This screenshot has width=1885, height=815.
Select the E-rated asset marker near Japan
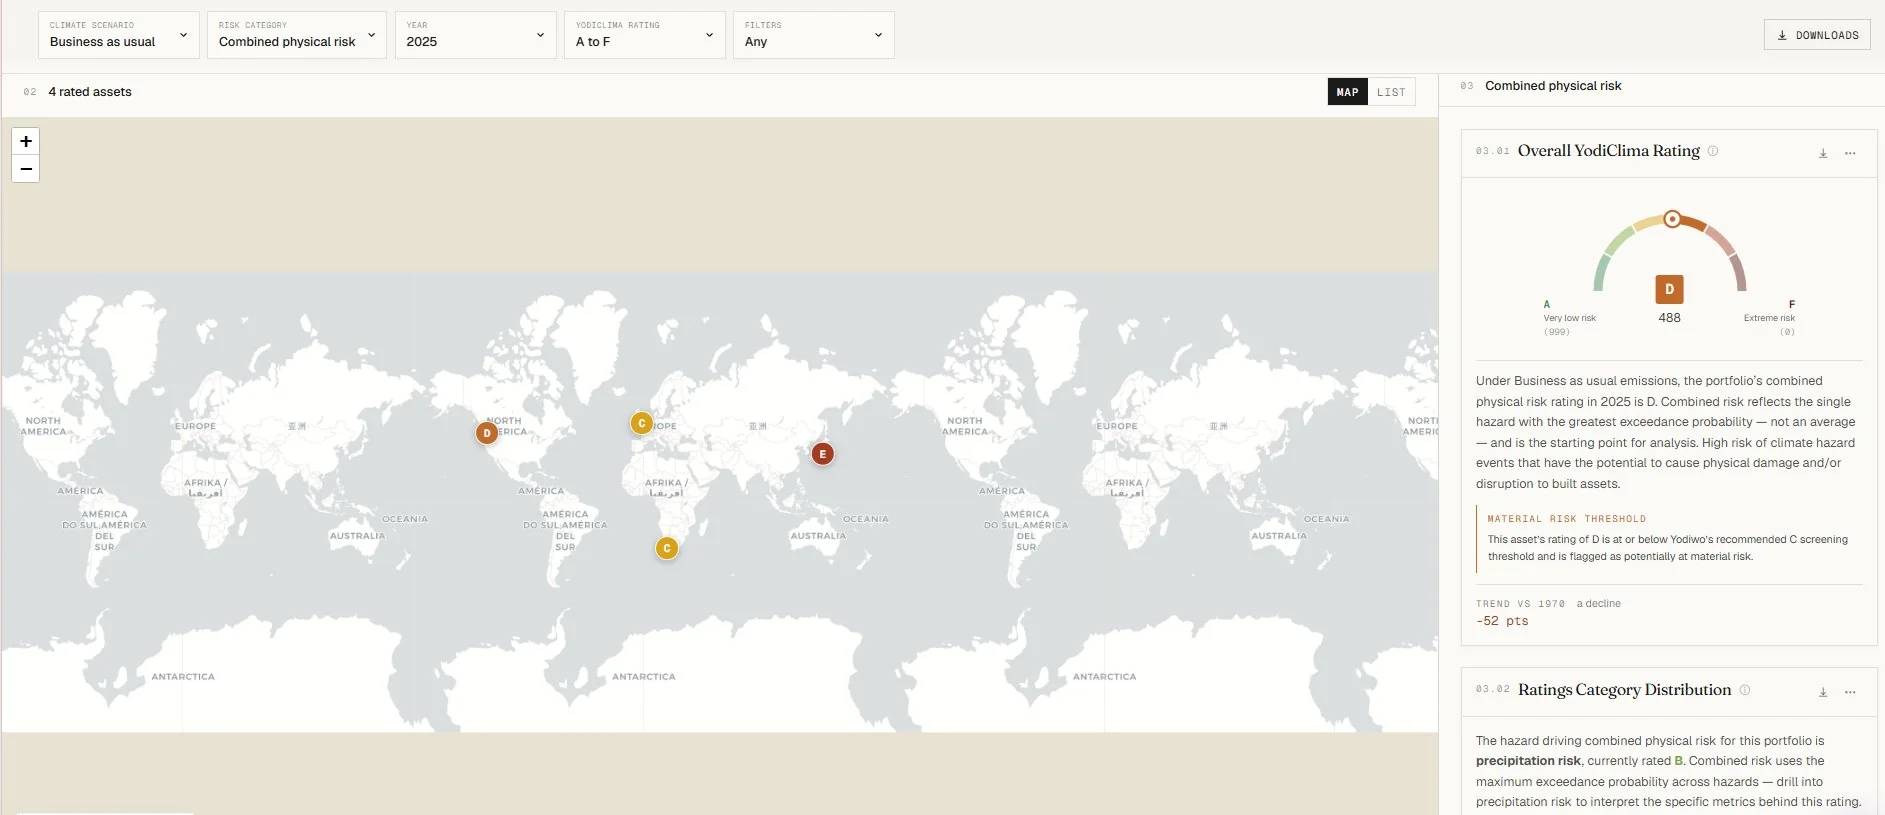coord(823,454)
